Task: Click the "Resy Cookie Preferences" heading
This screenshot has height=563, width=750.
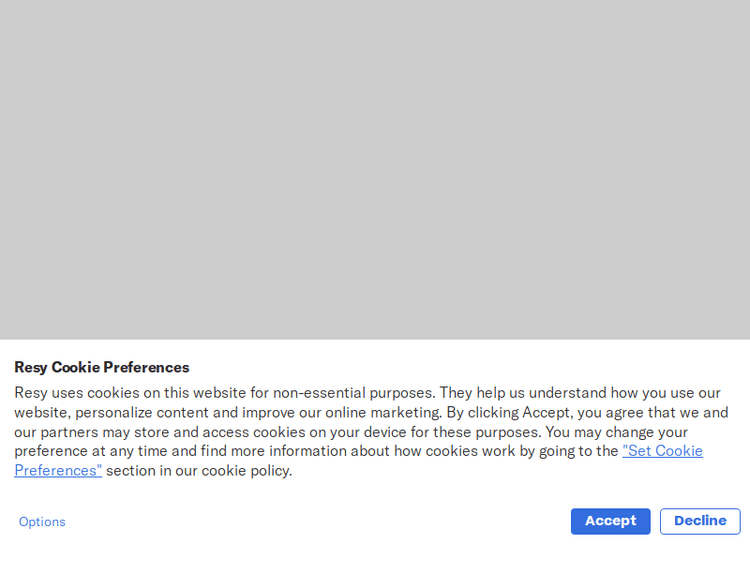Action: click(x=101, y=367)
